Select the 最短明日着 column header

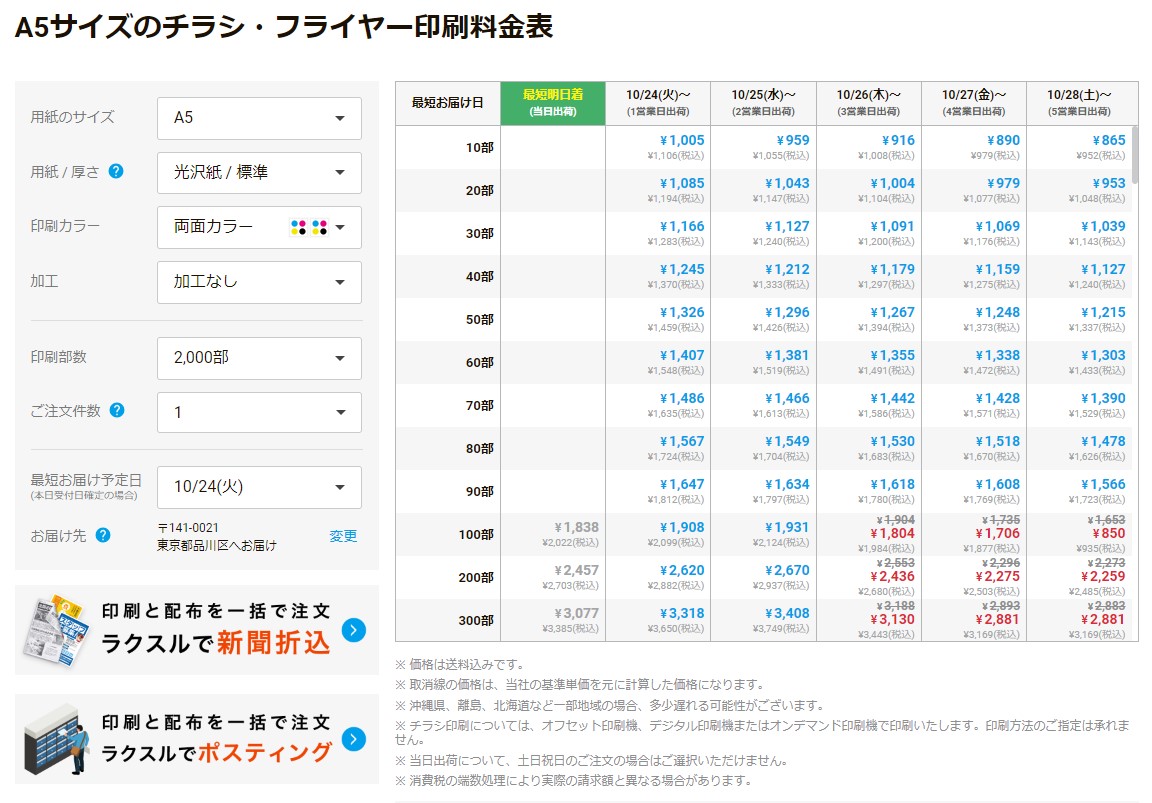click(552, 103)
